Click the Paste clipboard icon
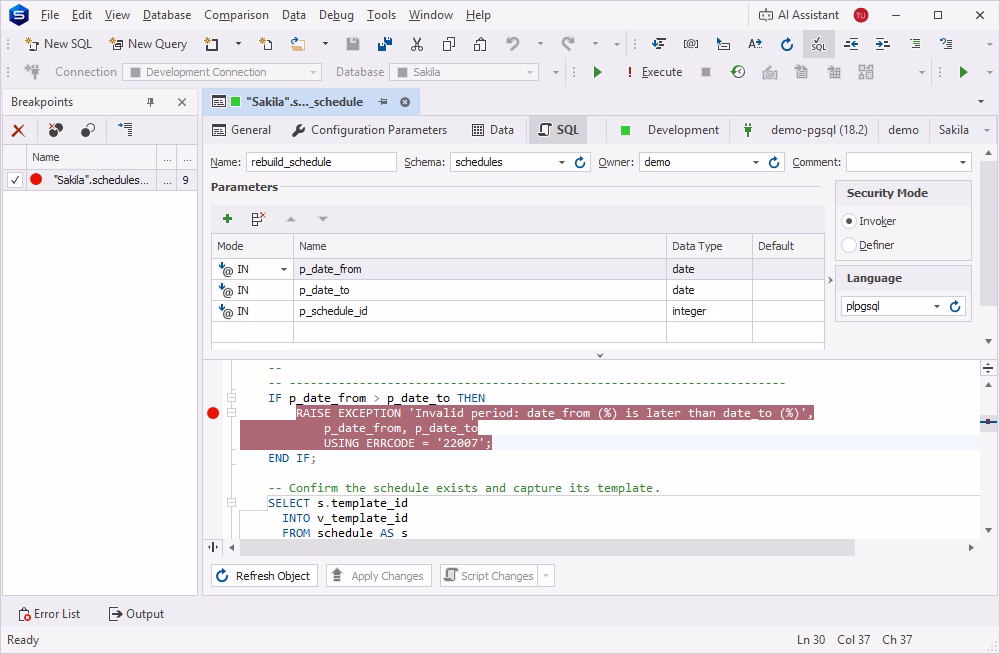The height and width of the screenshot is (654, 1000). tap(480, 44)
